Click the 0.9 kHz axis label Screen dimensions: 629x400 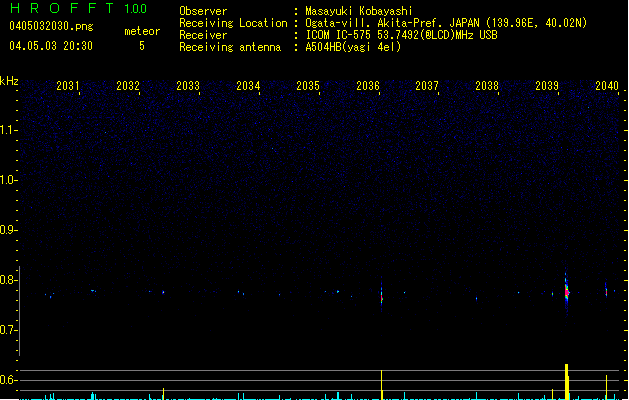(8, 230)
